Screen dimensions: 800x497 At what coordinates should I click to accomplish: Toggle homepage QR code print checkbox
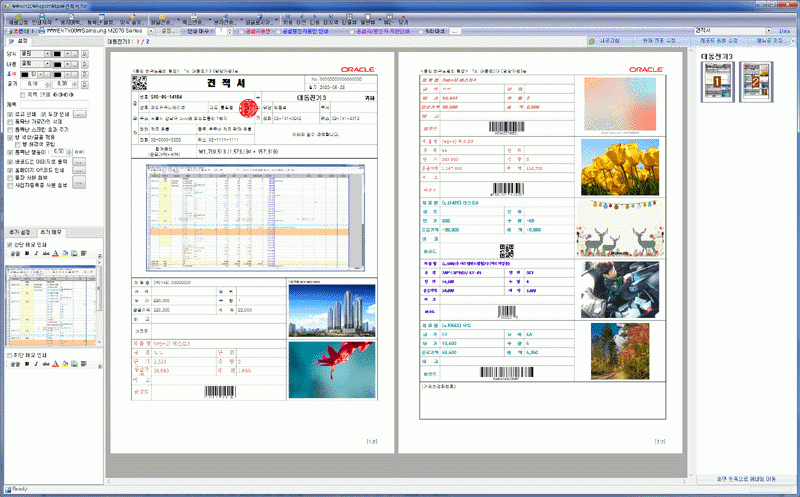[x=10, y=170]
